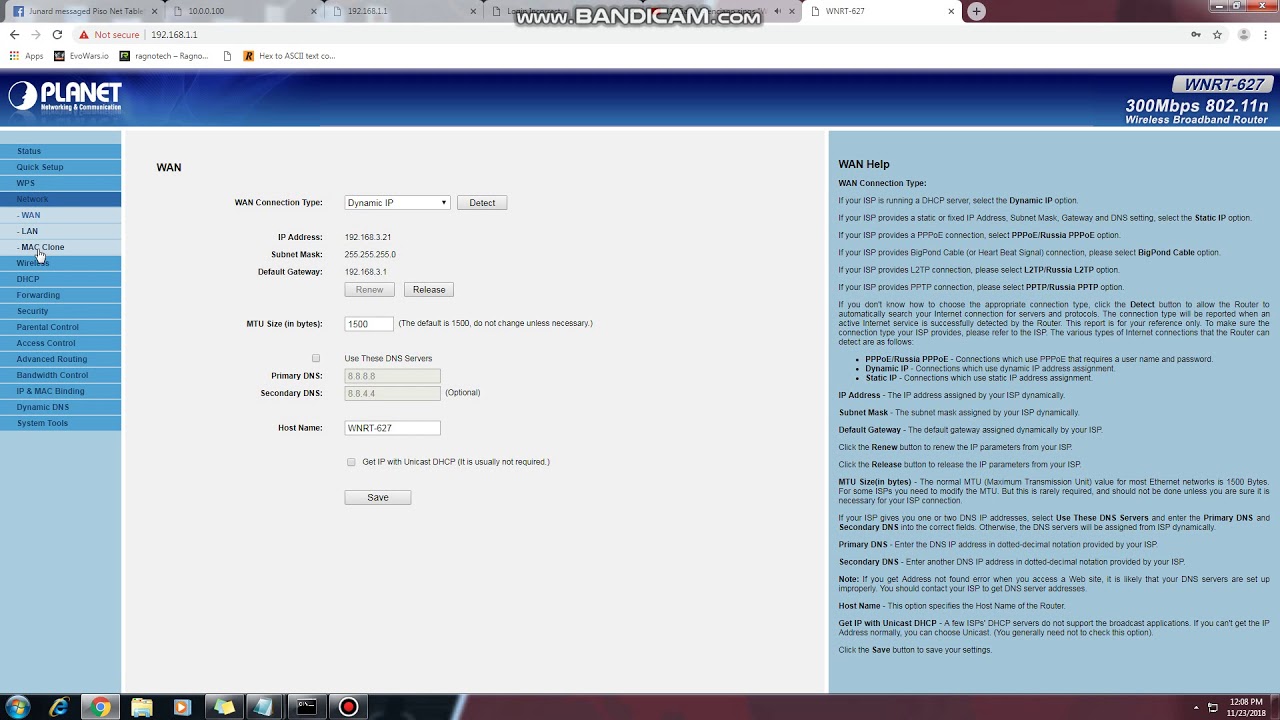Open the IP & MAC Binding menu
1280x720 pixels.
coord(60,391)
